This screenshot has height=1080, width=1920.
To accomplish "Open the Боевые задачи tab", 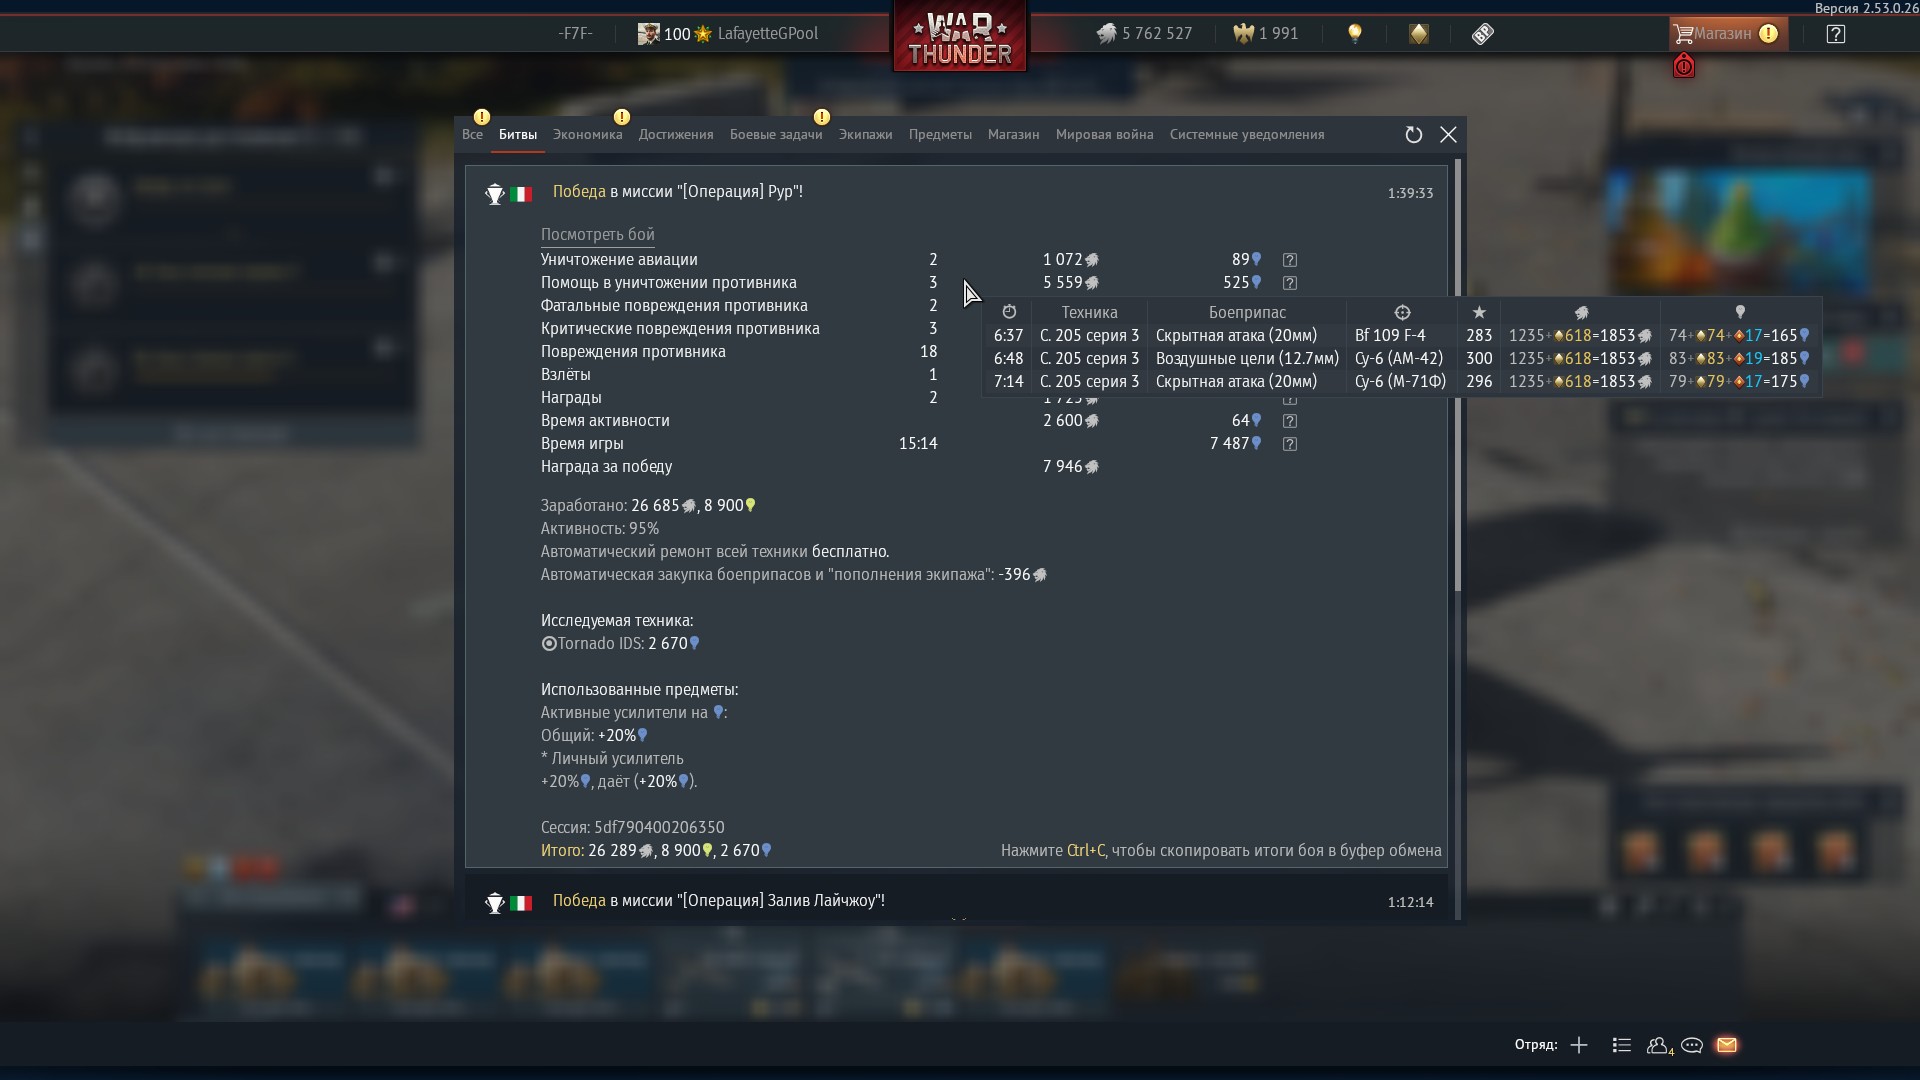I will [x=776, y=135].
